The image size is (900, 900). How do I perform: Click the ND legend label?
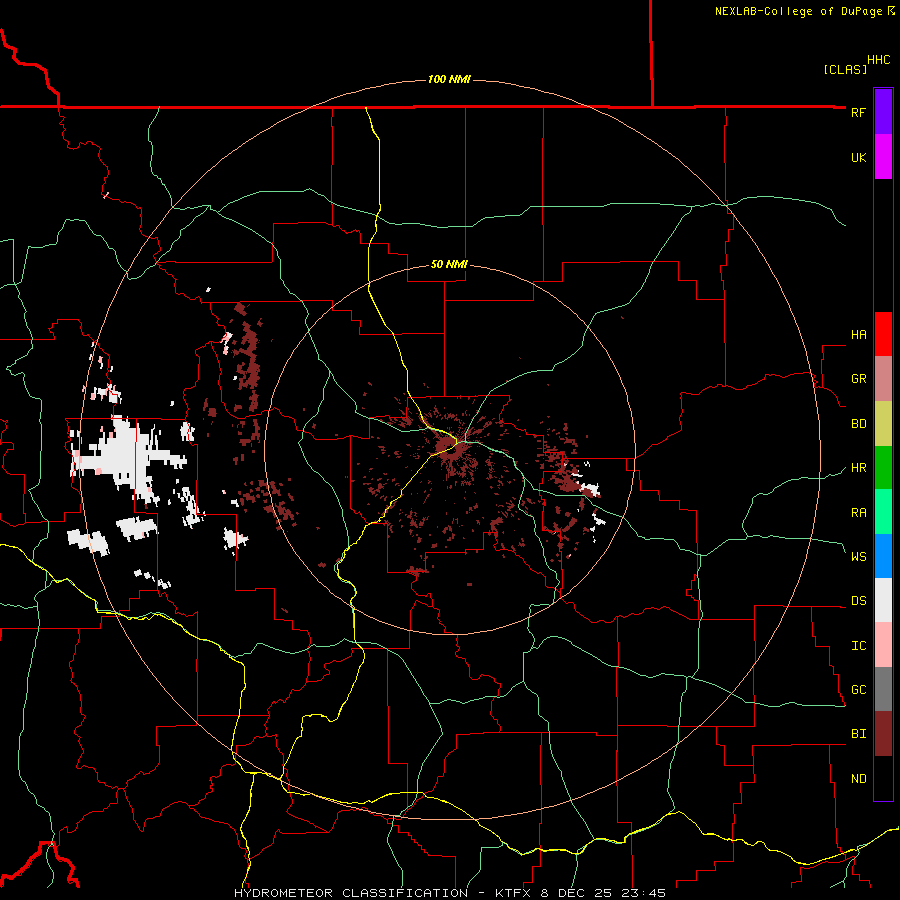pos(858,778)
